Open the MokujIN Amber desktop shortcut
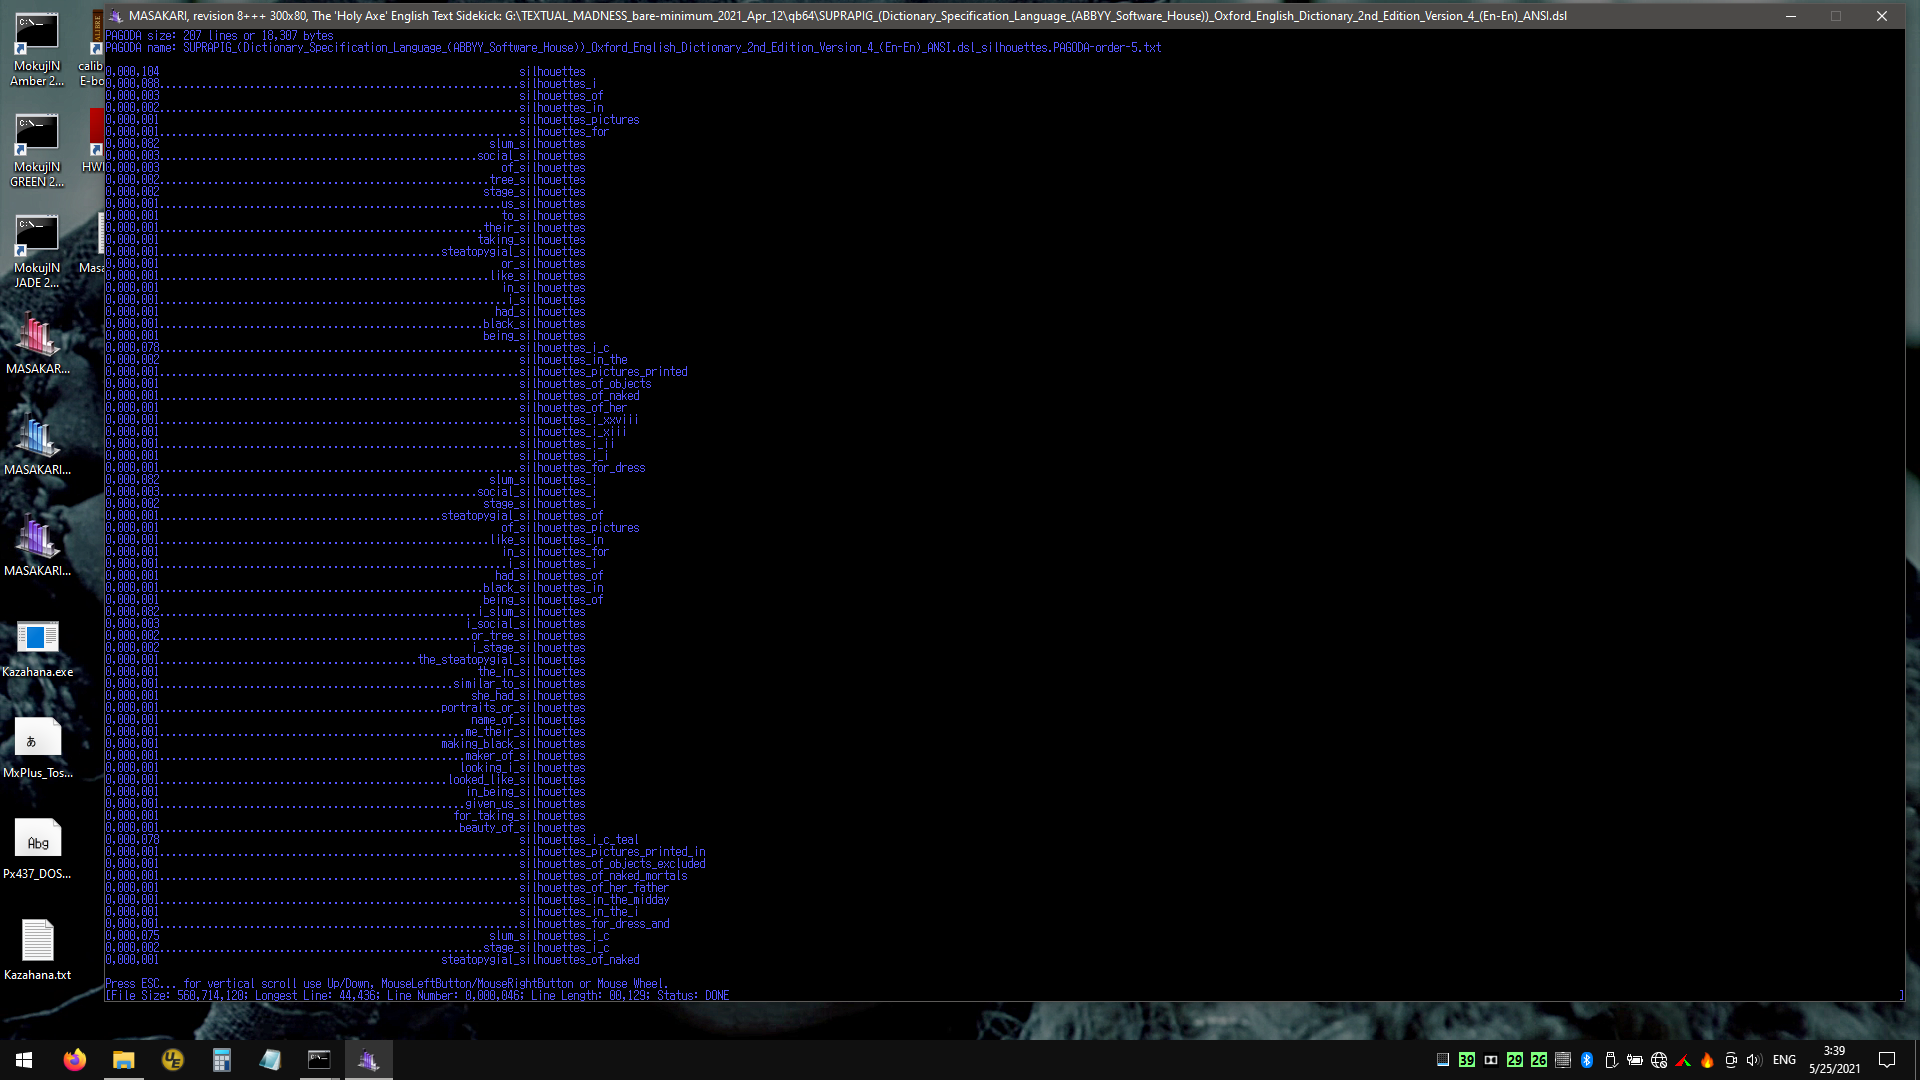This screenshot has height=1080, width=1920. 37,49
